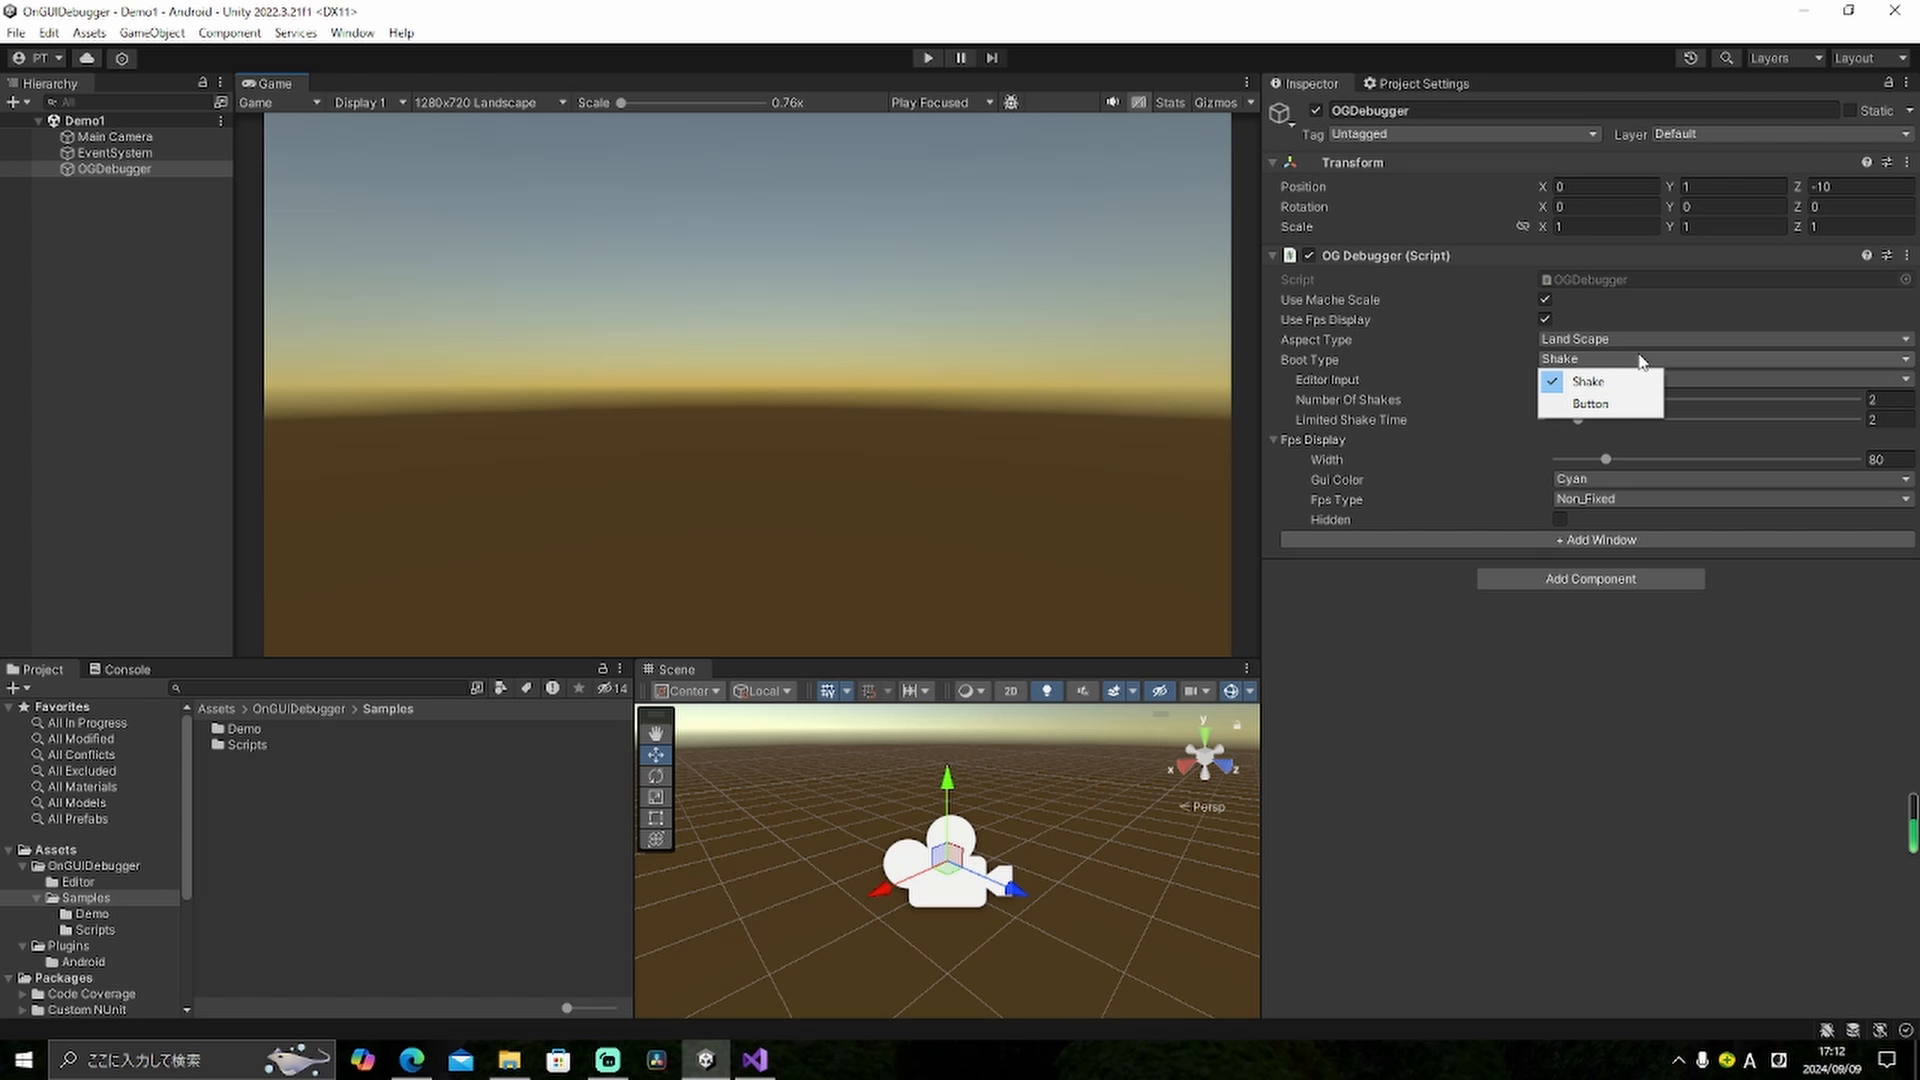Select EventSystem in Hierarchy

pyautogui.click(x=115, y=152)
